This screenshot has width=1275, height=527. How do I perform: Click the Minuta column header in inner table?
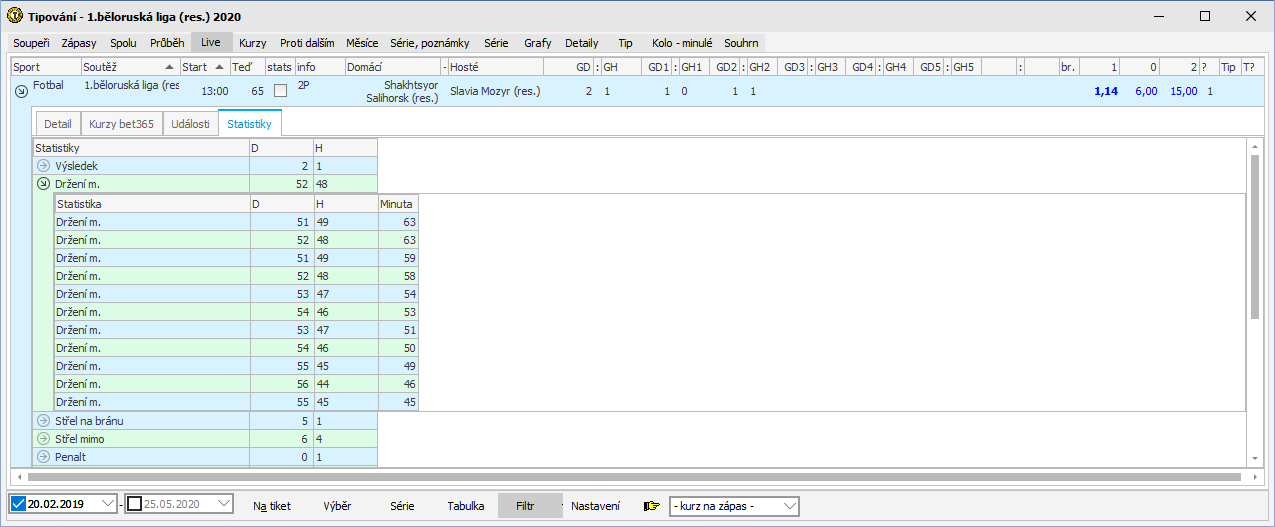[398, 203]
